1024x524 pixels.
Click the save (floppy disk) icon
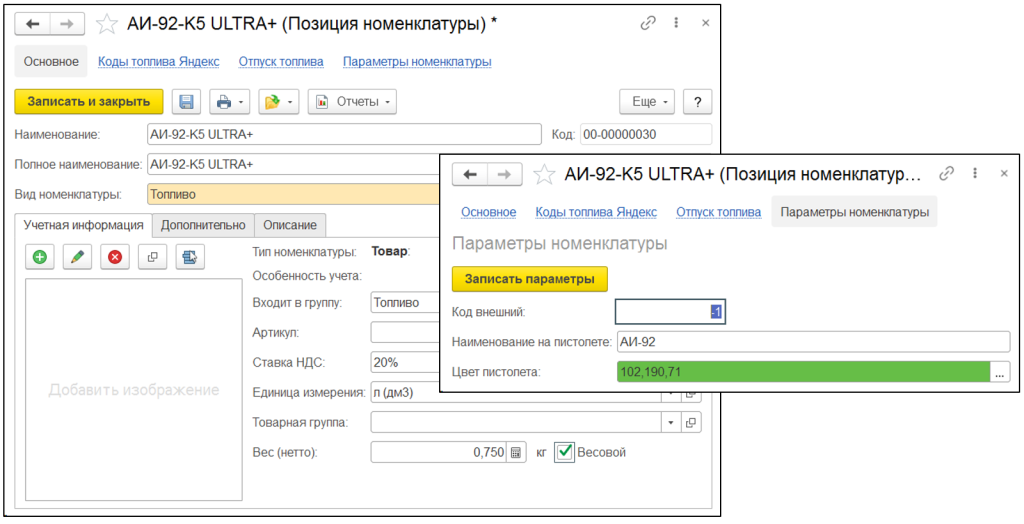pyautogui.click(x=187, y=101)
